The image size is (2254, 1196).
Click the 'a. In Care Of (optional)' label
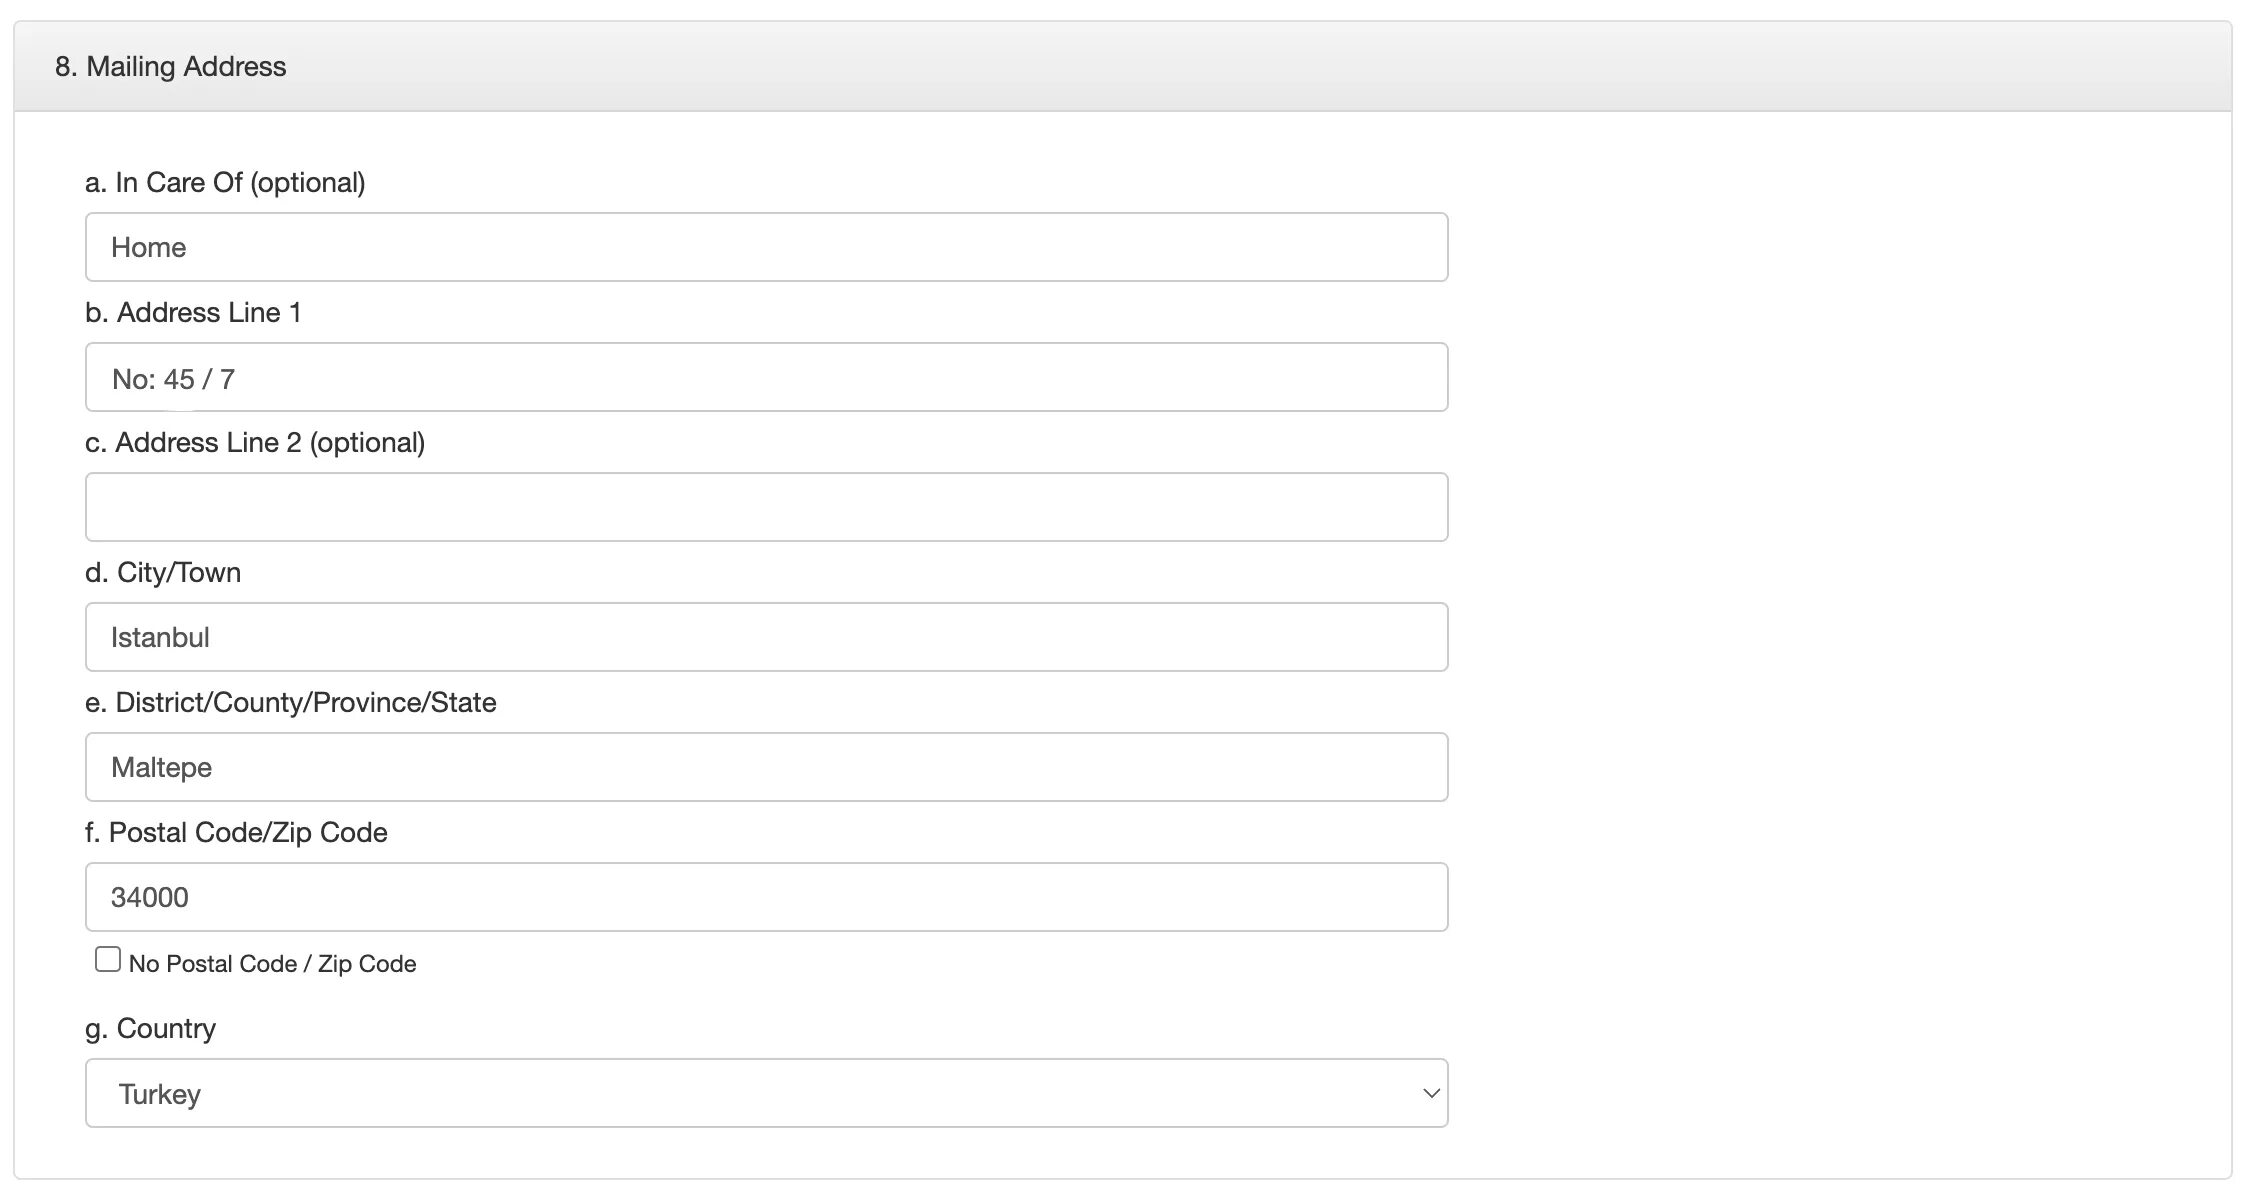click(x=225, y=183)
